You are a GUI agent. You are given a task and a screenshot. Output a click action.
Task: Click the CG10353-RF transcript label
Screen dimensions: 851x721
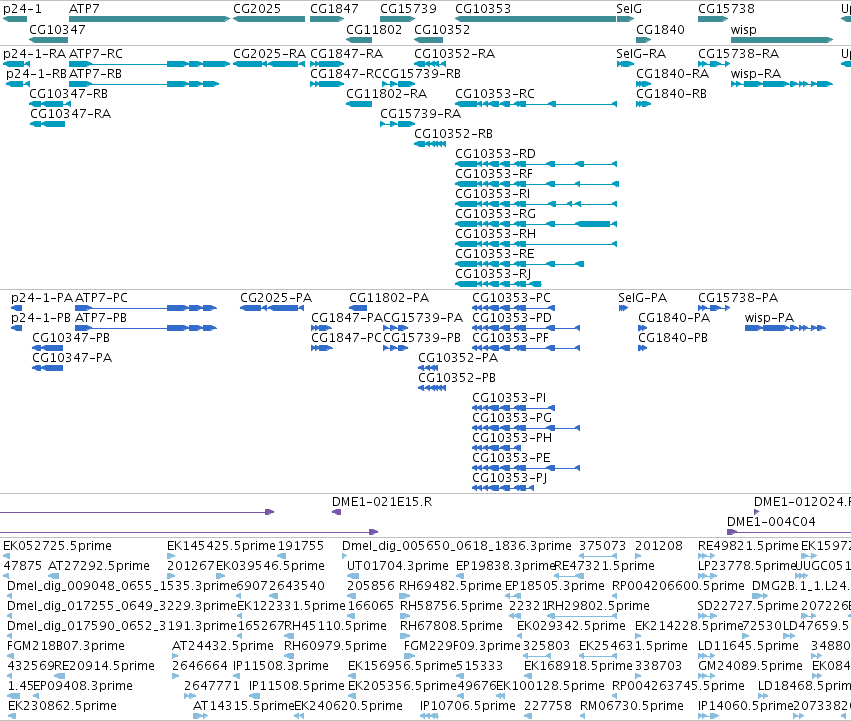pyautogui.click(x=494, y=174)
